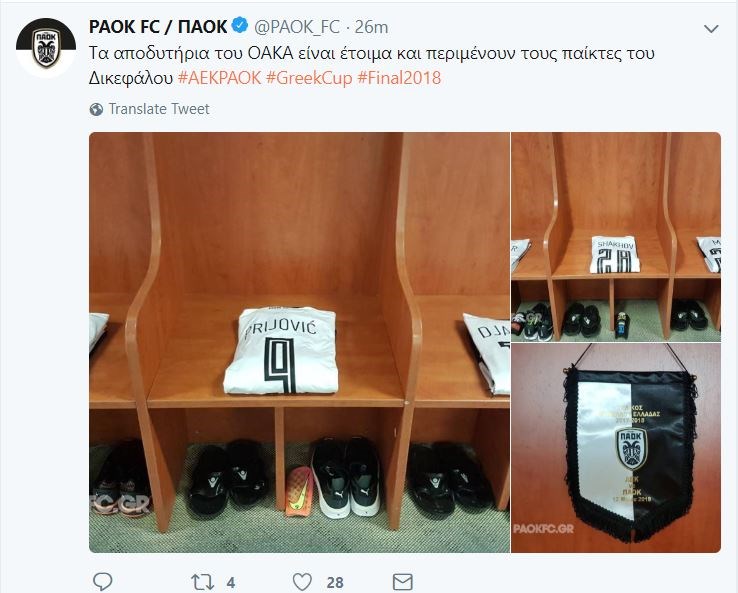Click the reply speech bubble icon
The height and width of the screenshot is (593, 738).
(x=102, y=582)
